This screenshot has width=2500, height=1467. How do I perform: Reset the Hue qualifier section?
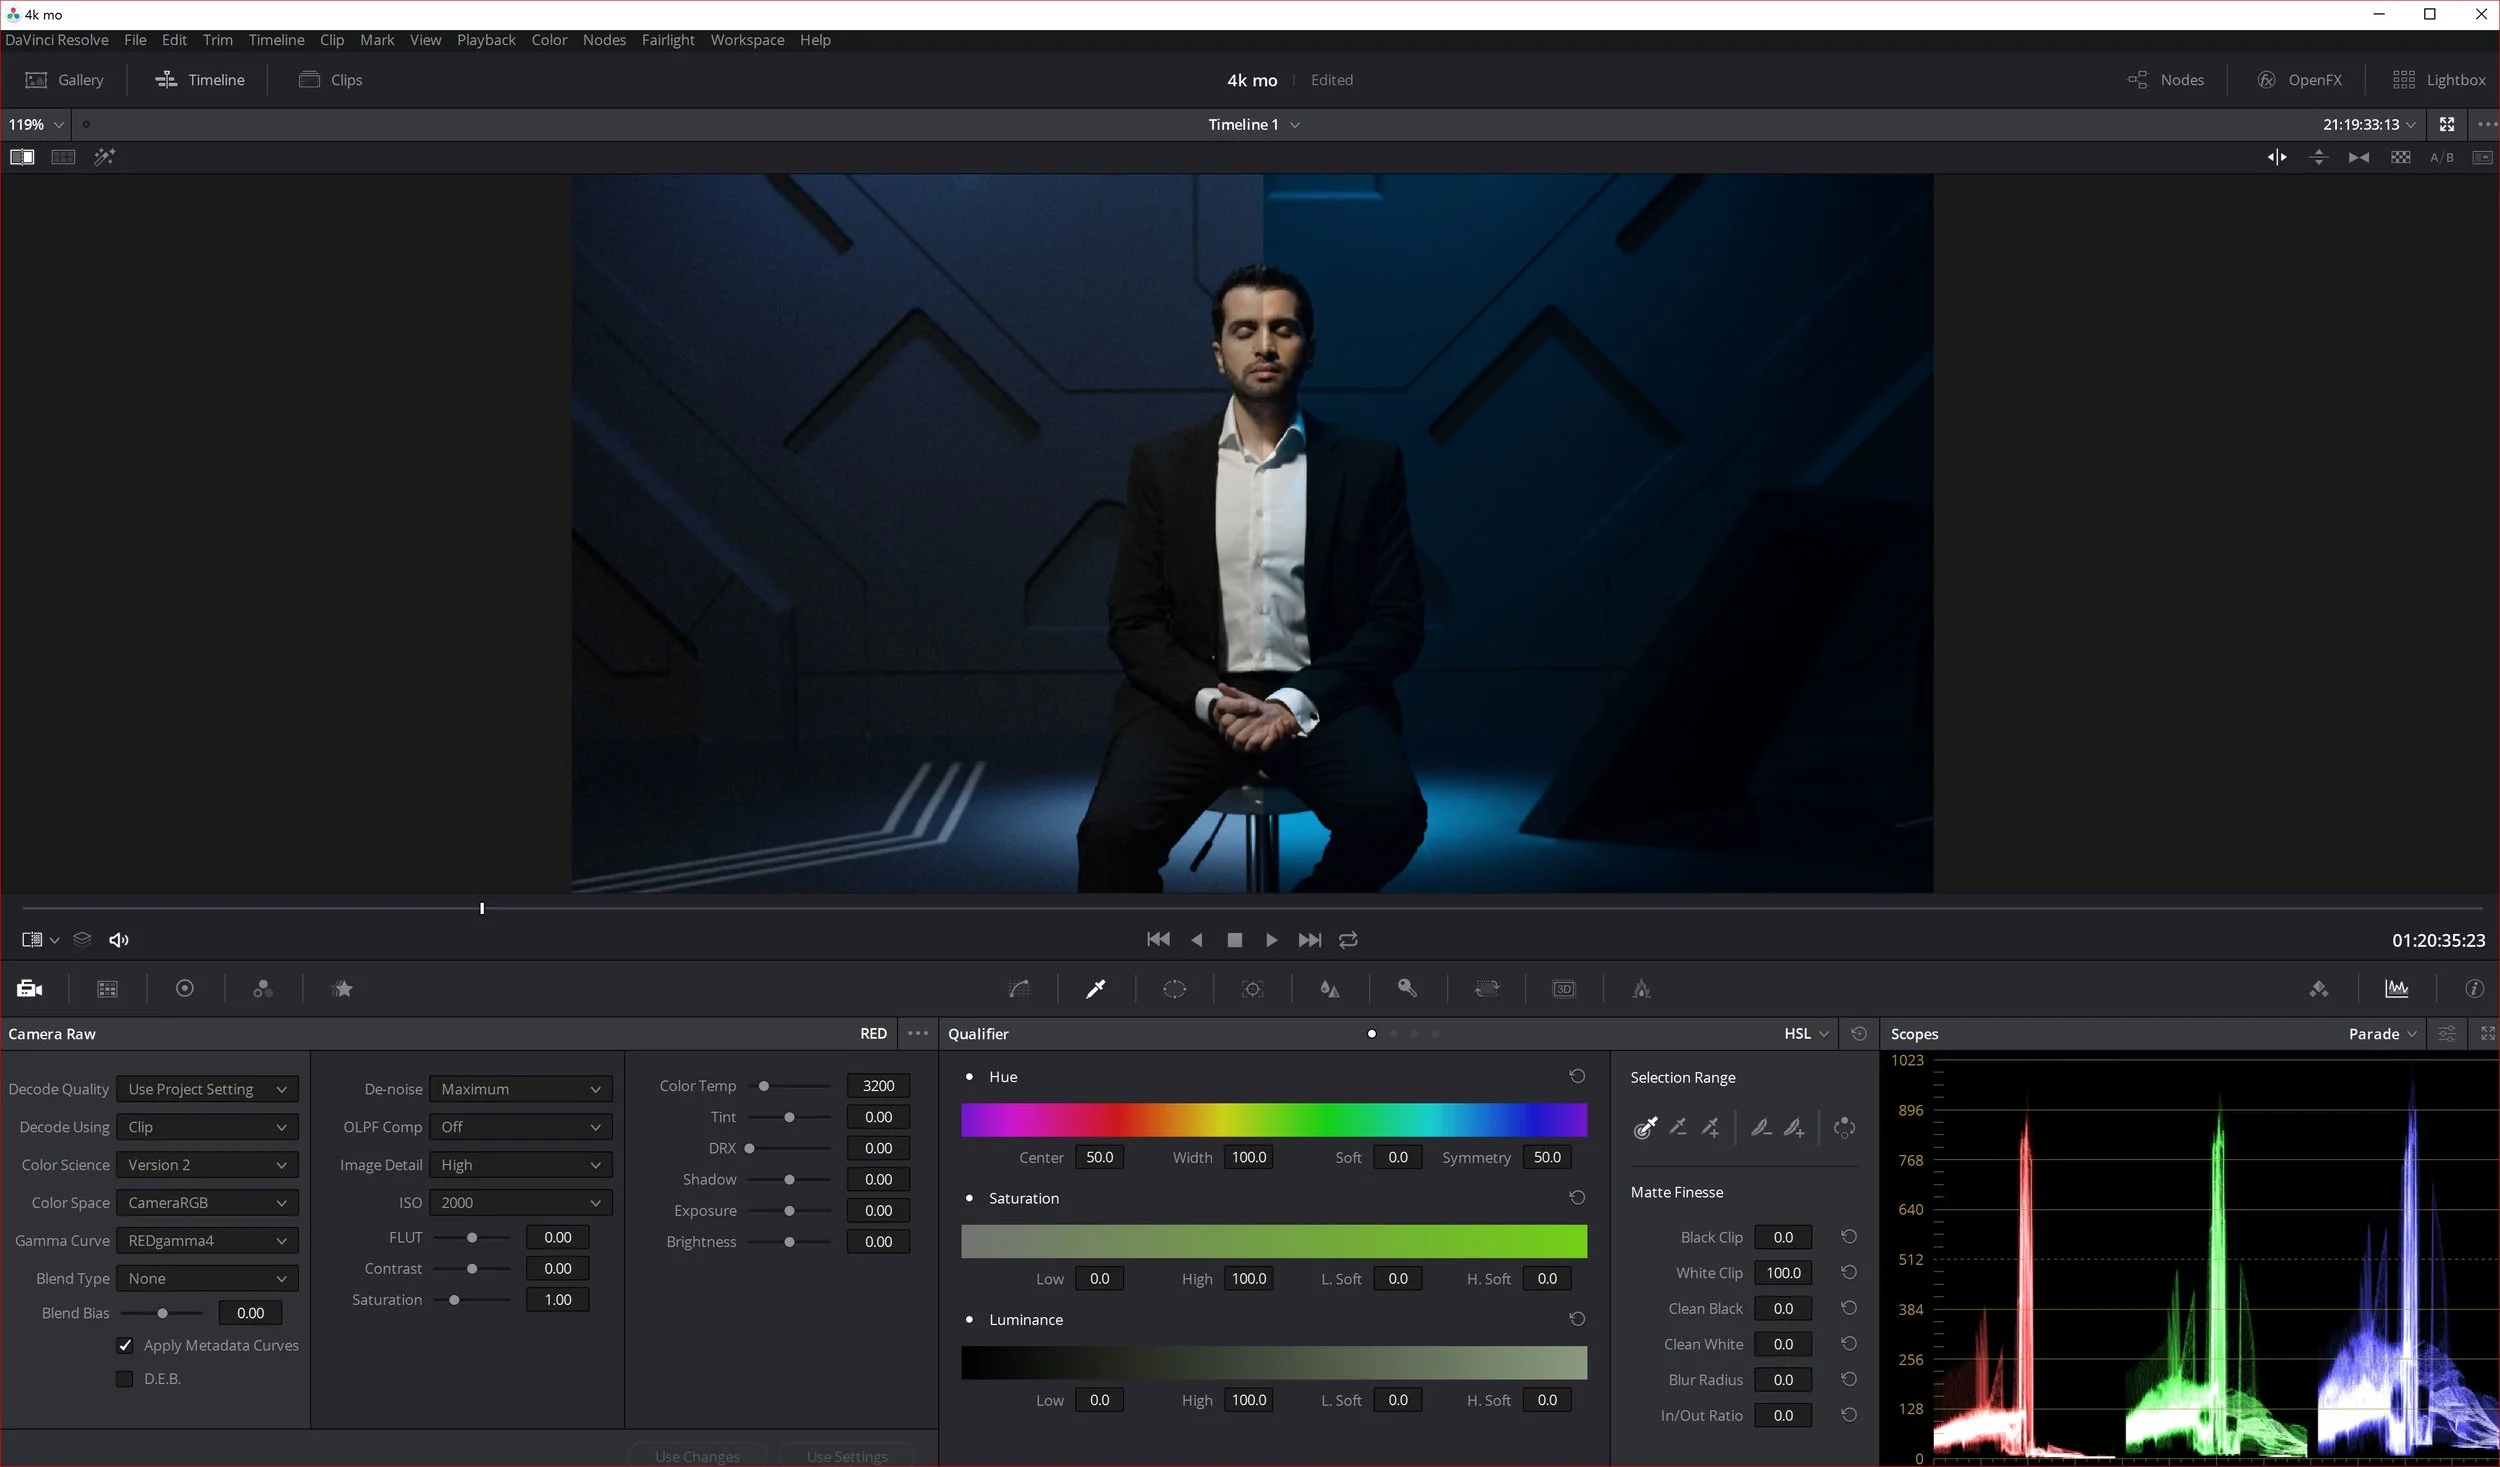[1576, 1076]
